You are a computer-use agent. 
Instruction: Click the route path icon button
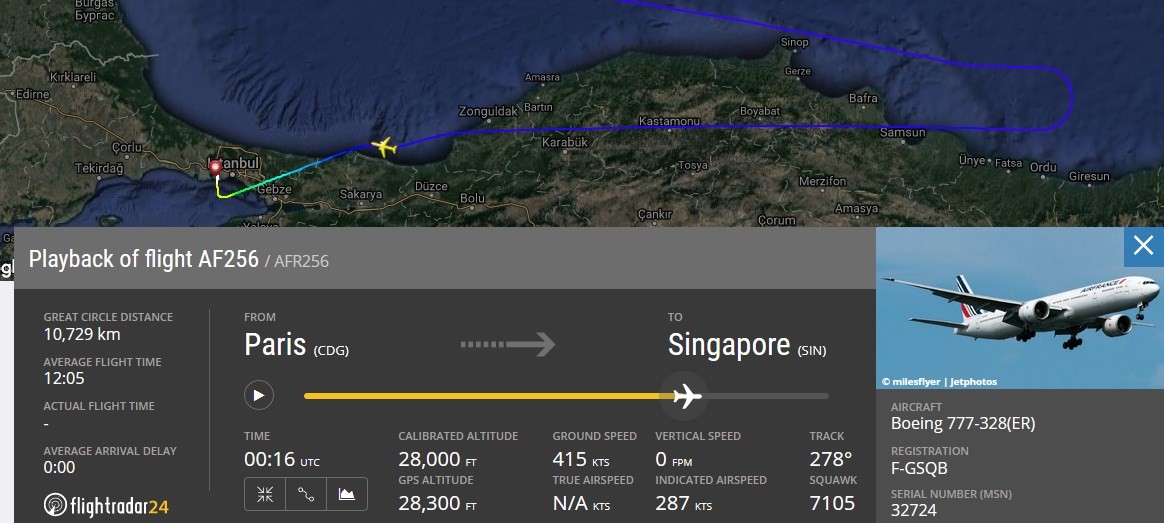306,494
